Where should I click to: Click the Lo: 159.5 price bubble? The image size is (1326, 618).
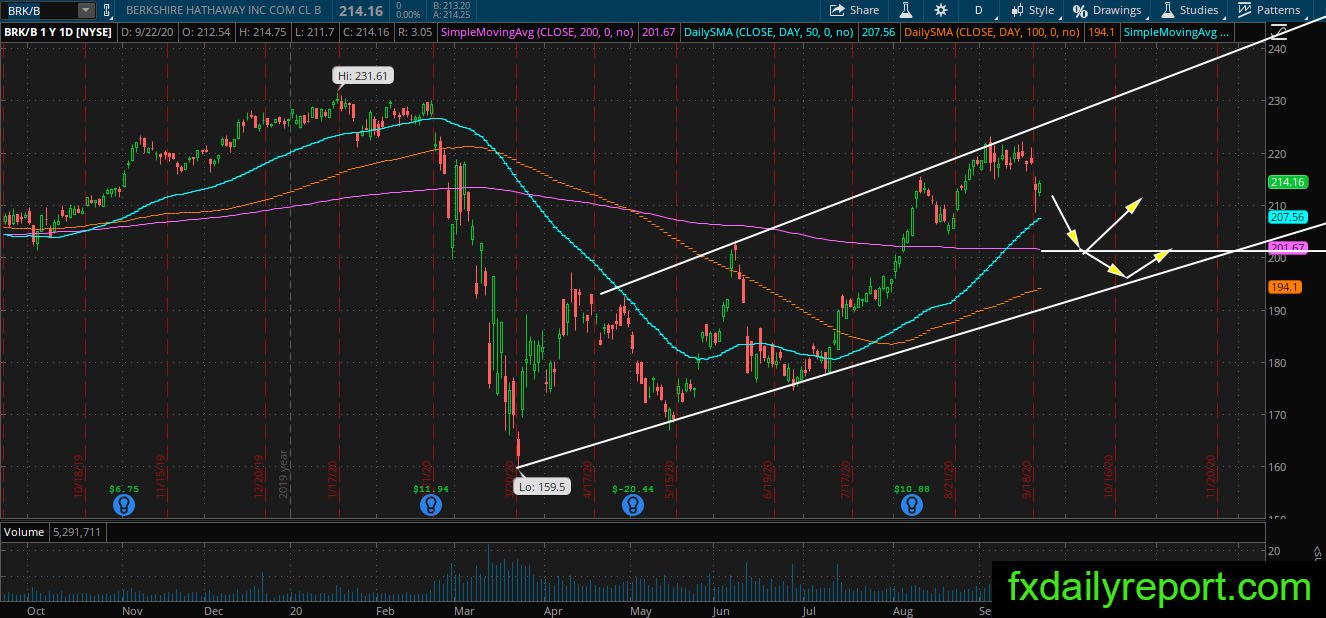[x=543, y=486]
